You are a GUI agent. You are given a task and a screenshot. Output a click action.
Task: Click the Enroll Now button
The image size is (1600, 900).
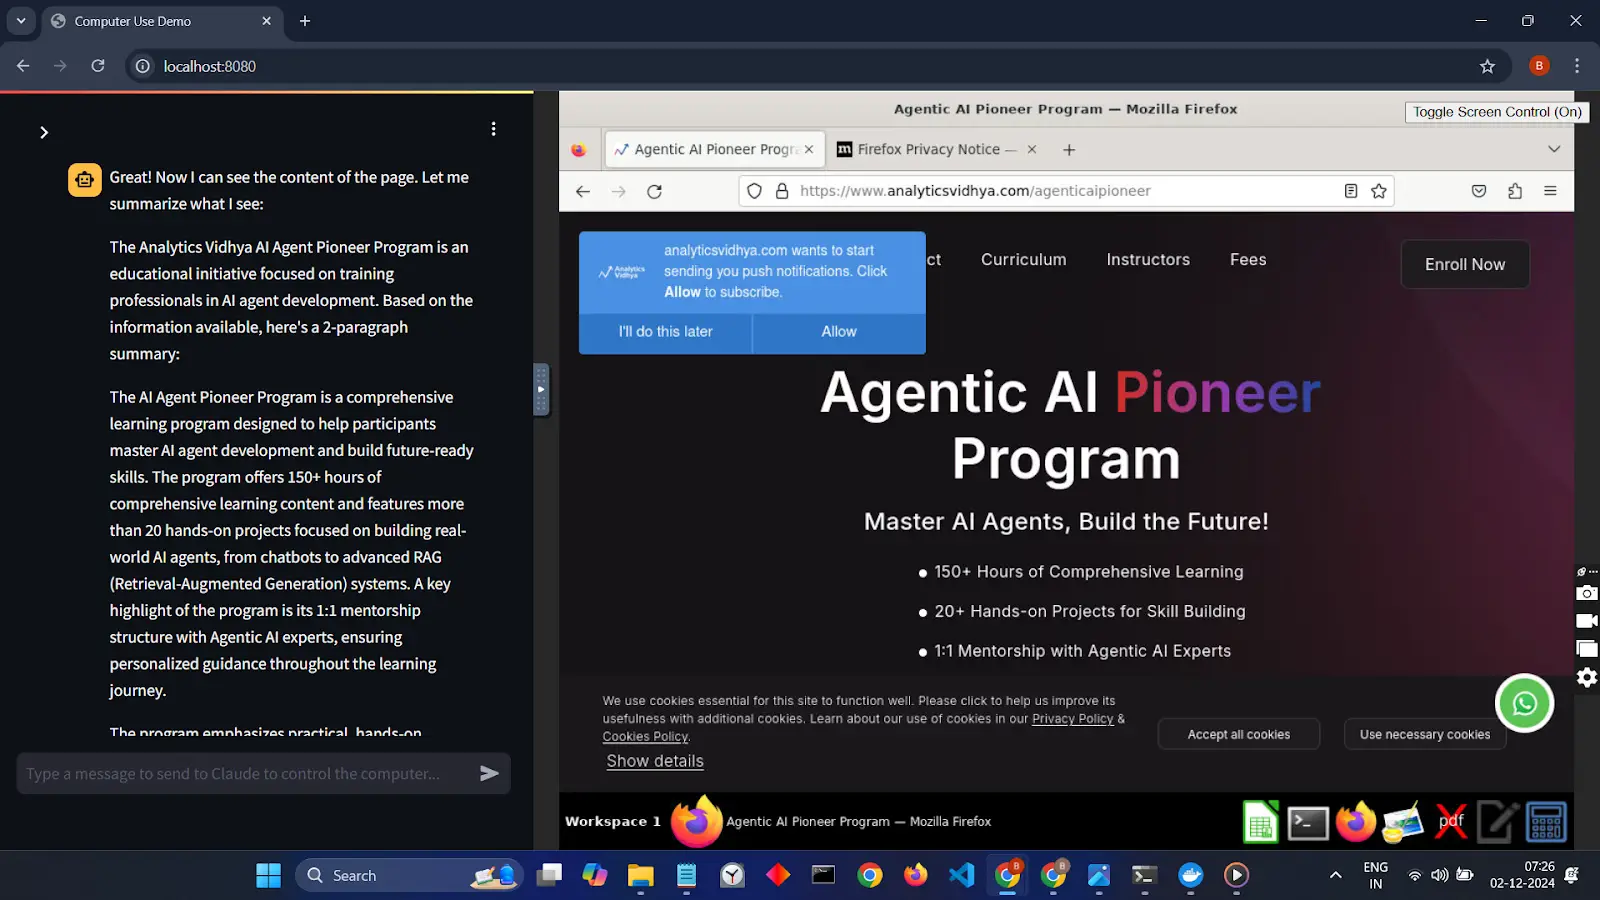point(1465,264)
